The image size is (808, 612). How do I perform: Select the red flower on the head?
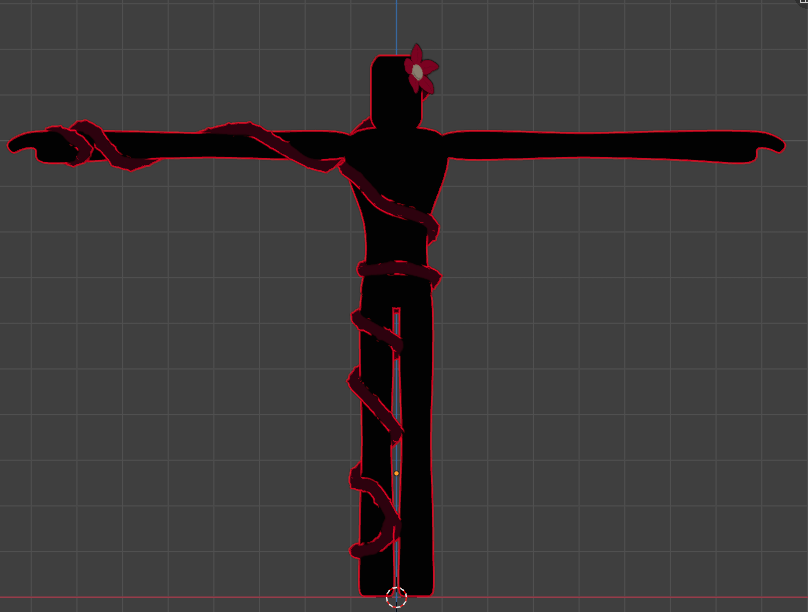pos(421,70)
